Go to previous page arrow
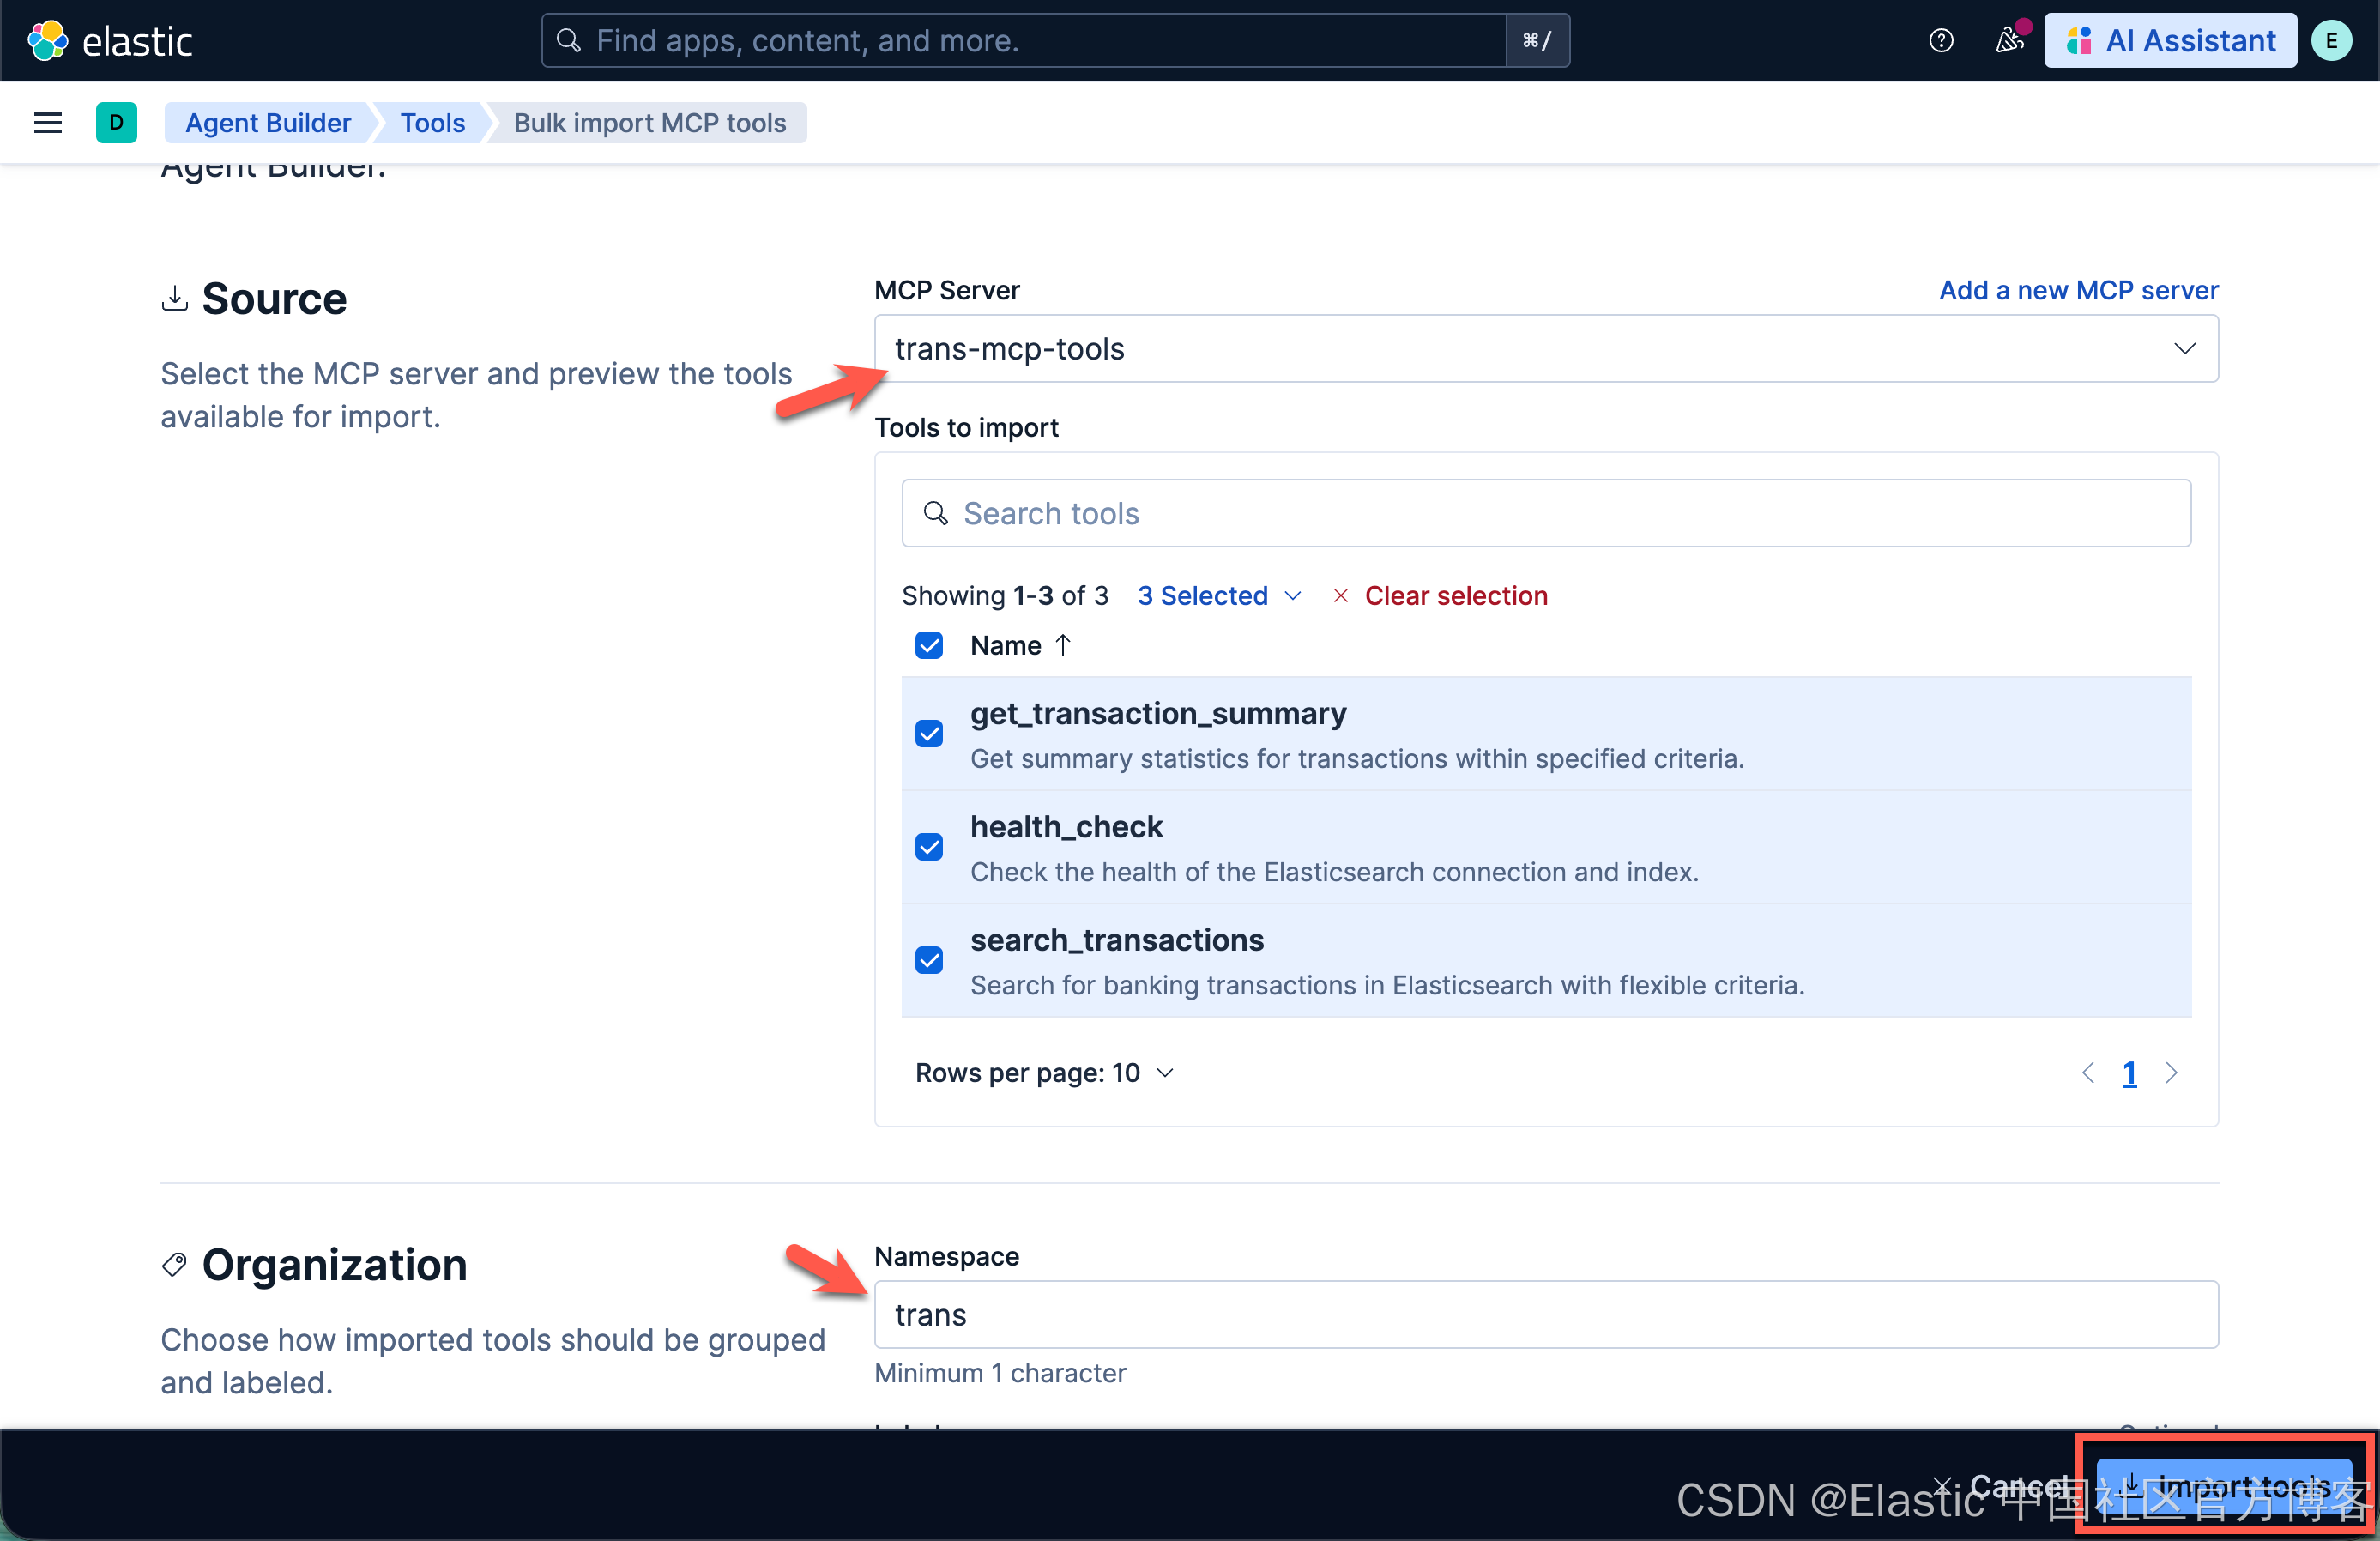The width and height of the screenshot is (2380, 1541). 2088,1073
